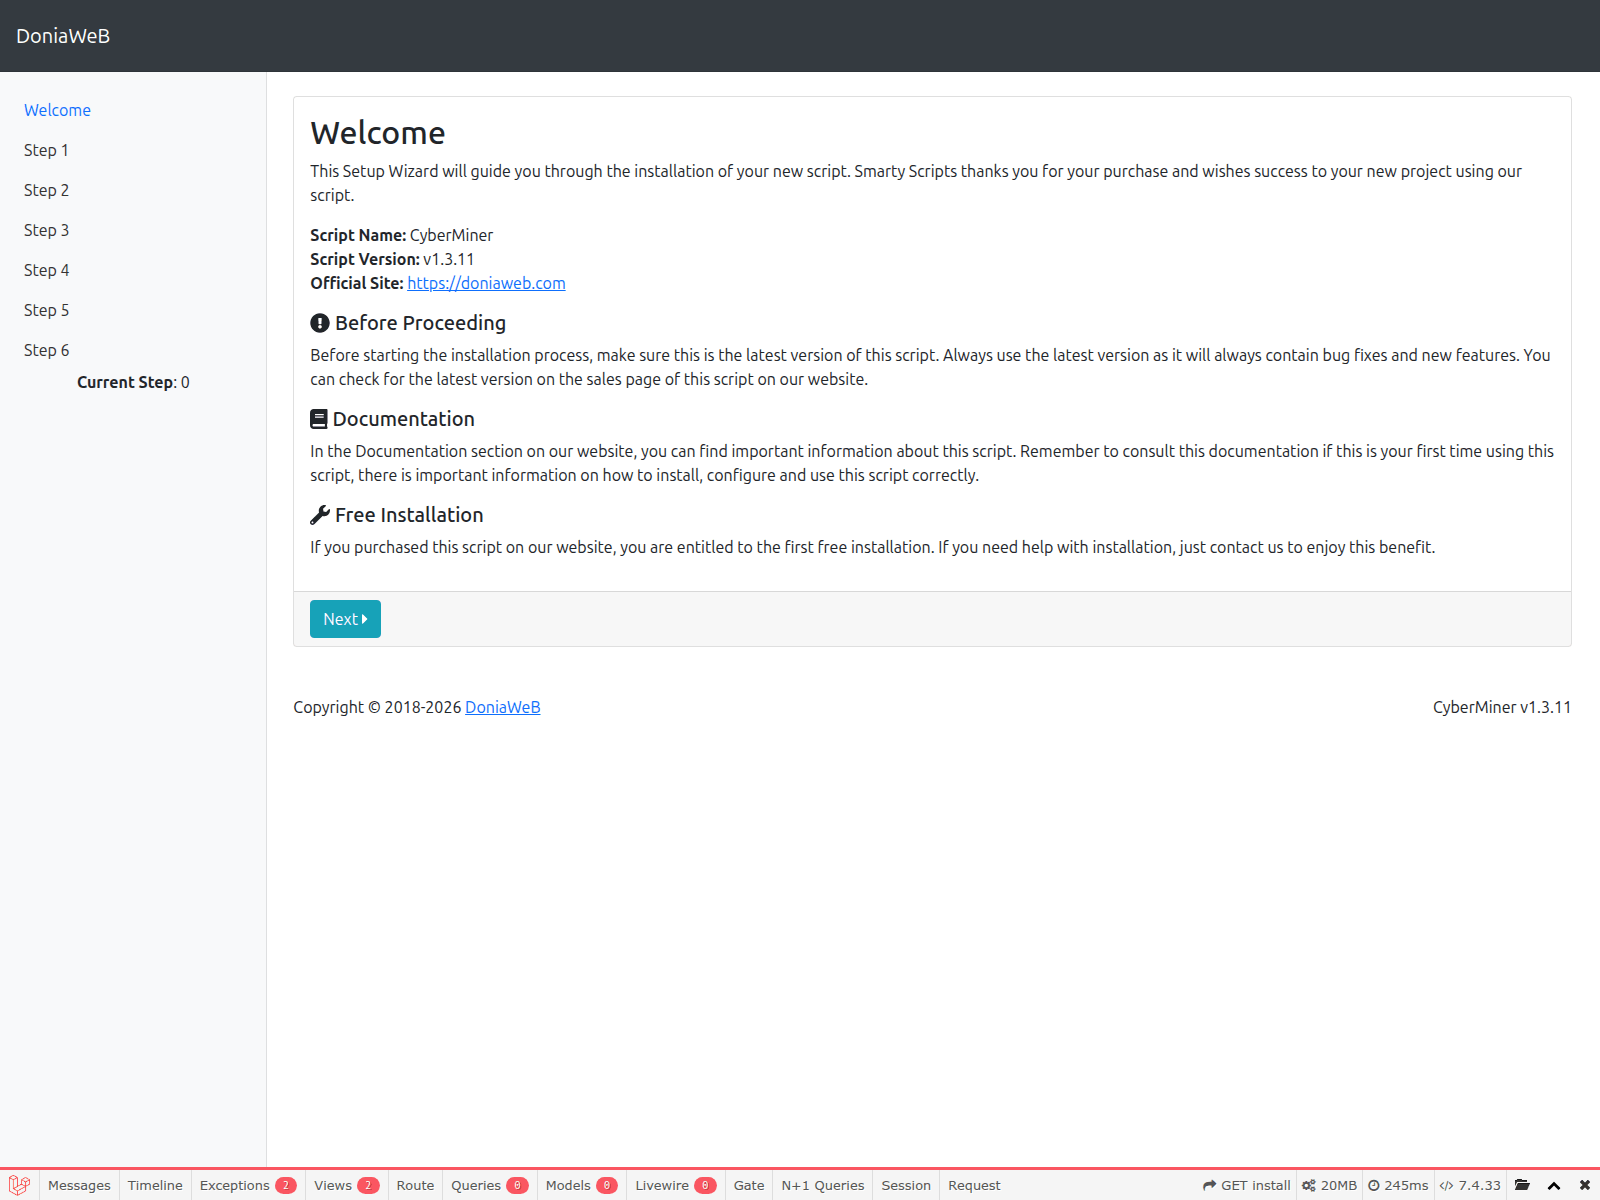Open the Exceptions debugbar tab
This screenshot has width=1600, height=1200.
click(248, 1185)
